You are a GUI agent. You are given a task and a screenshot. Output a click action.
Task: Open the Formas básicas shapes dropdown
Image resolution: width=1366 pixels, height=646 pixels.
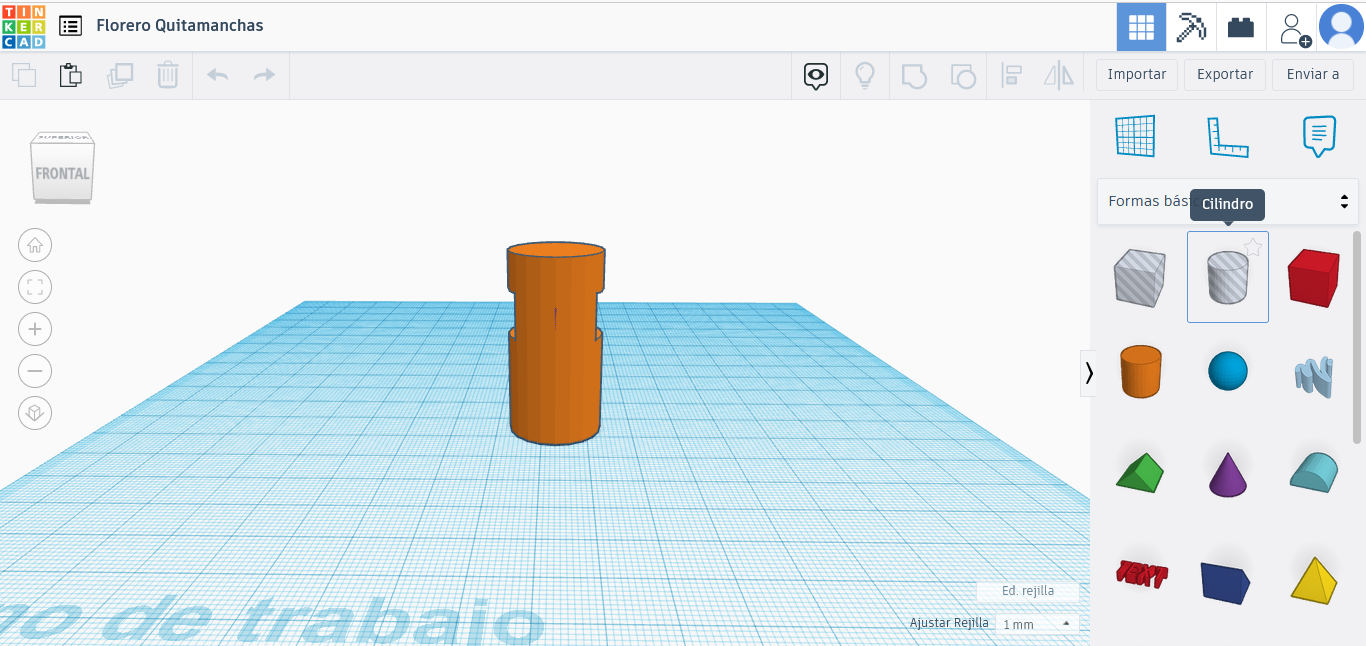coord(1228,201)
